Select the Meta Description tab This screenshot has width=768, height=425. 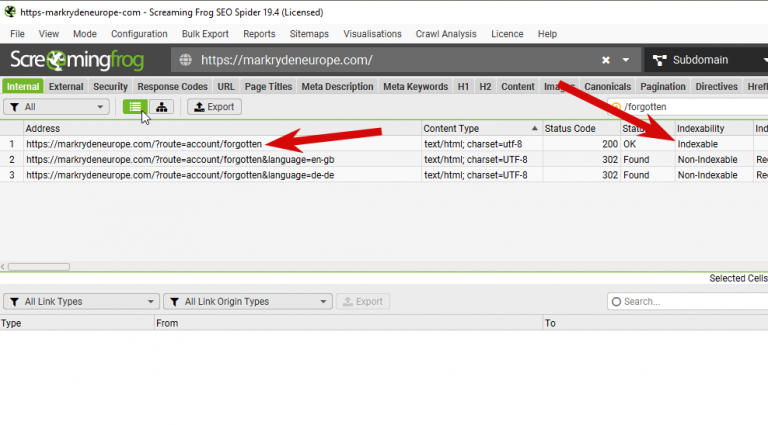click(x=337, y=87)
